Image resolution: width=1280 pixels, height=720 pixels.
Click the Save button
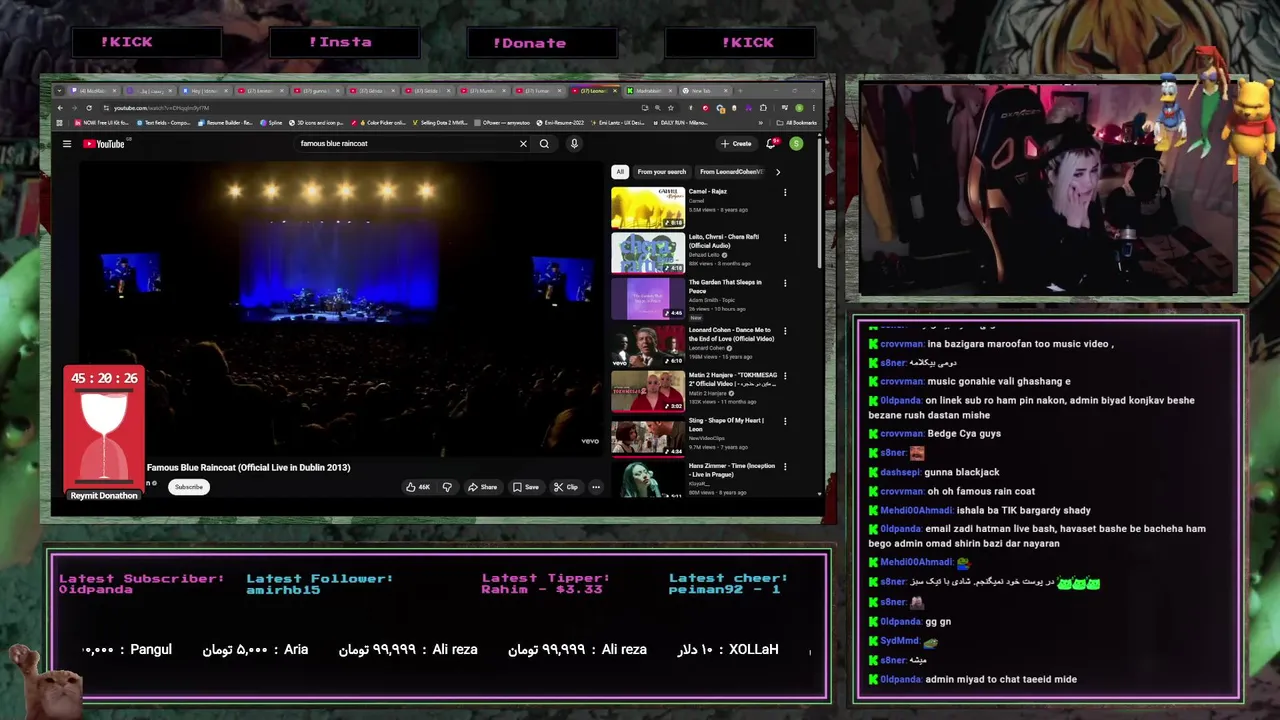coord(526,487)
